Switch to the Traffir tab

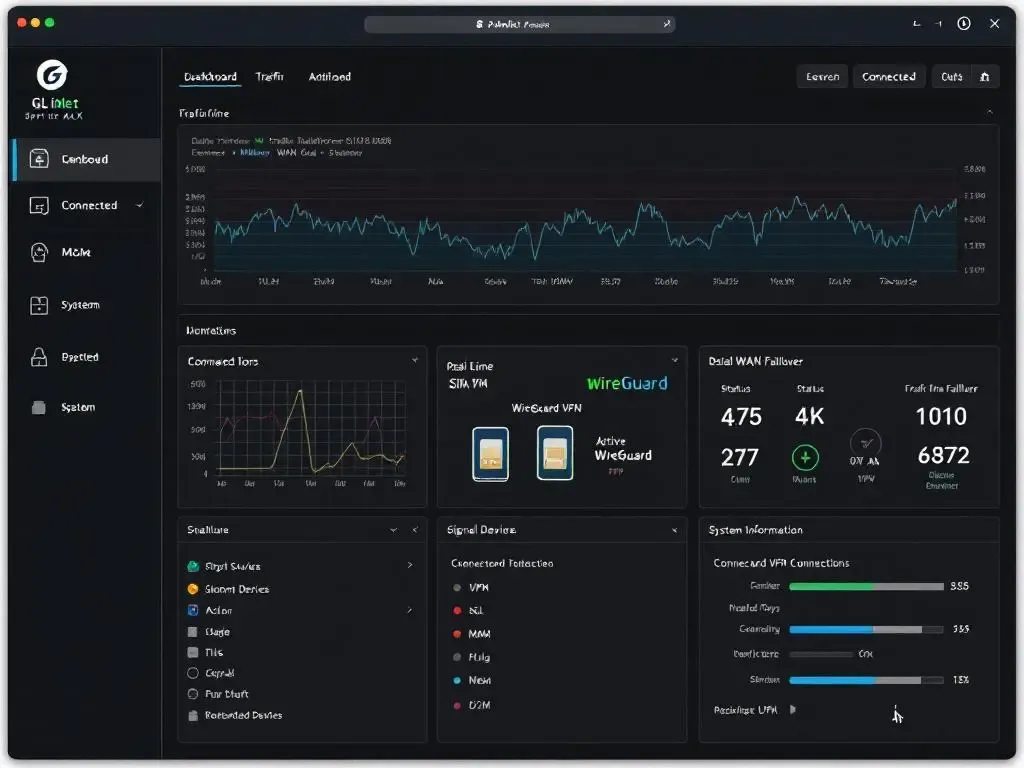point(270,77)
